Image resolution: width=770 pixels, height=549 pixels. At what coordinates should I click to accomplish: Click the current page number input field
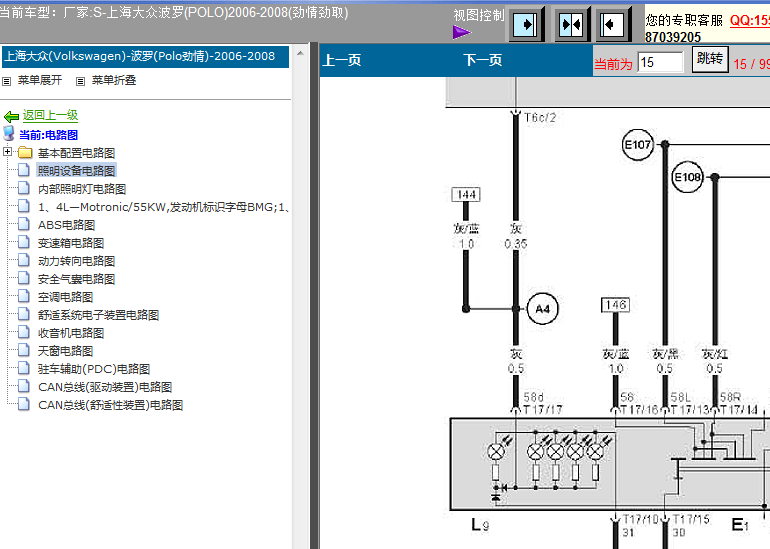tap(660, 62)
